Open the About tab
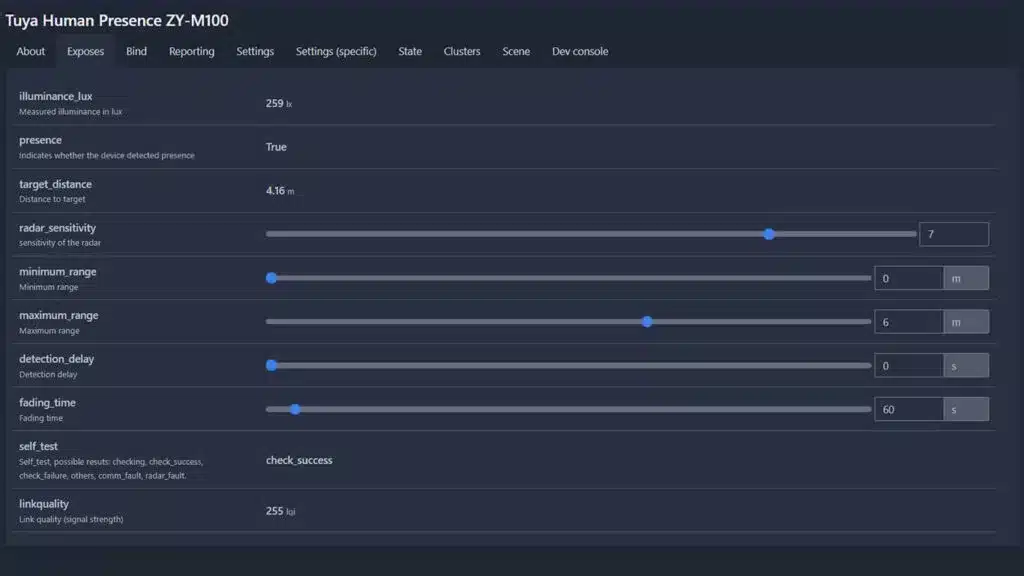 click(31, 51)
